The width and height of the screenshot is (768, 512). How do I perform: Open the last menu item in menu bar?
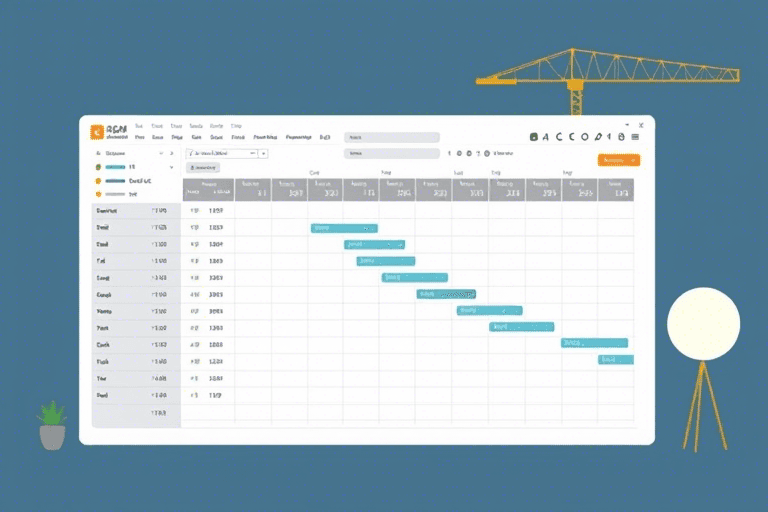tap(237, 127)
